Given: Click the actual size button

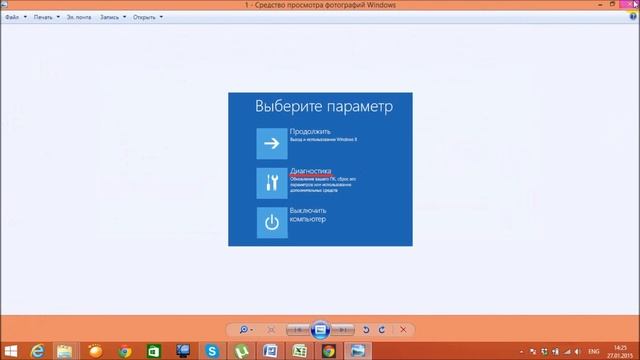Looking at the screenshot, I should pos(271,329).
